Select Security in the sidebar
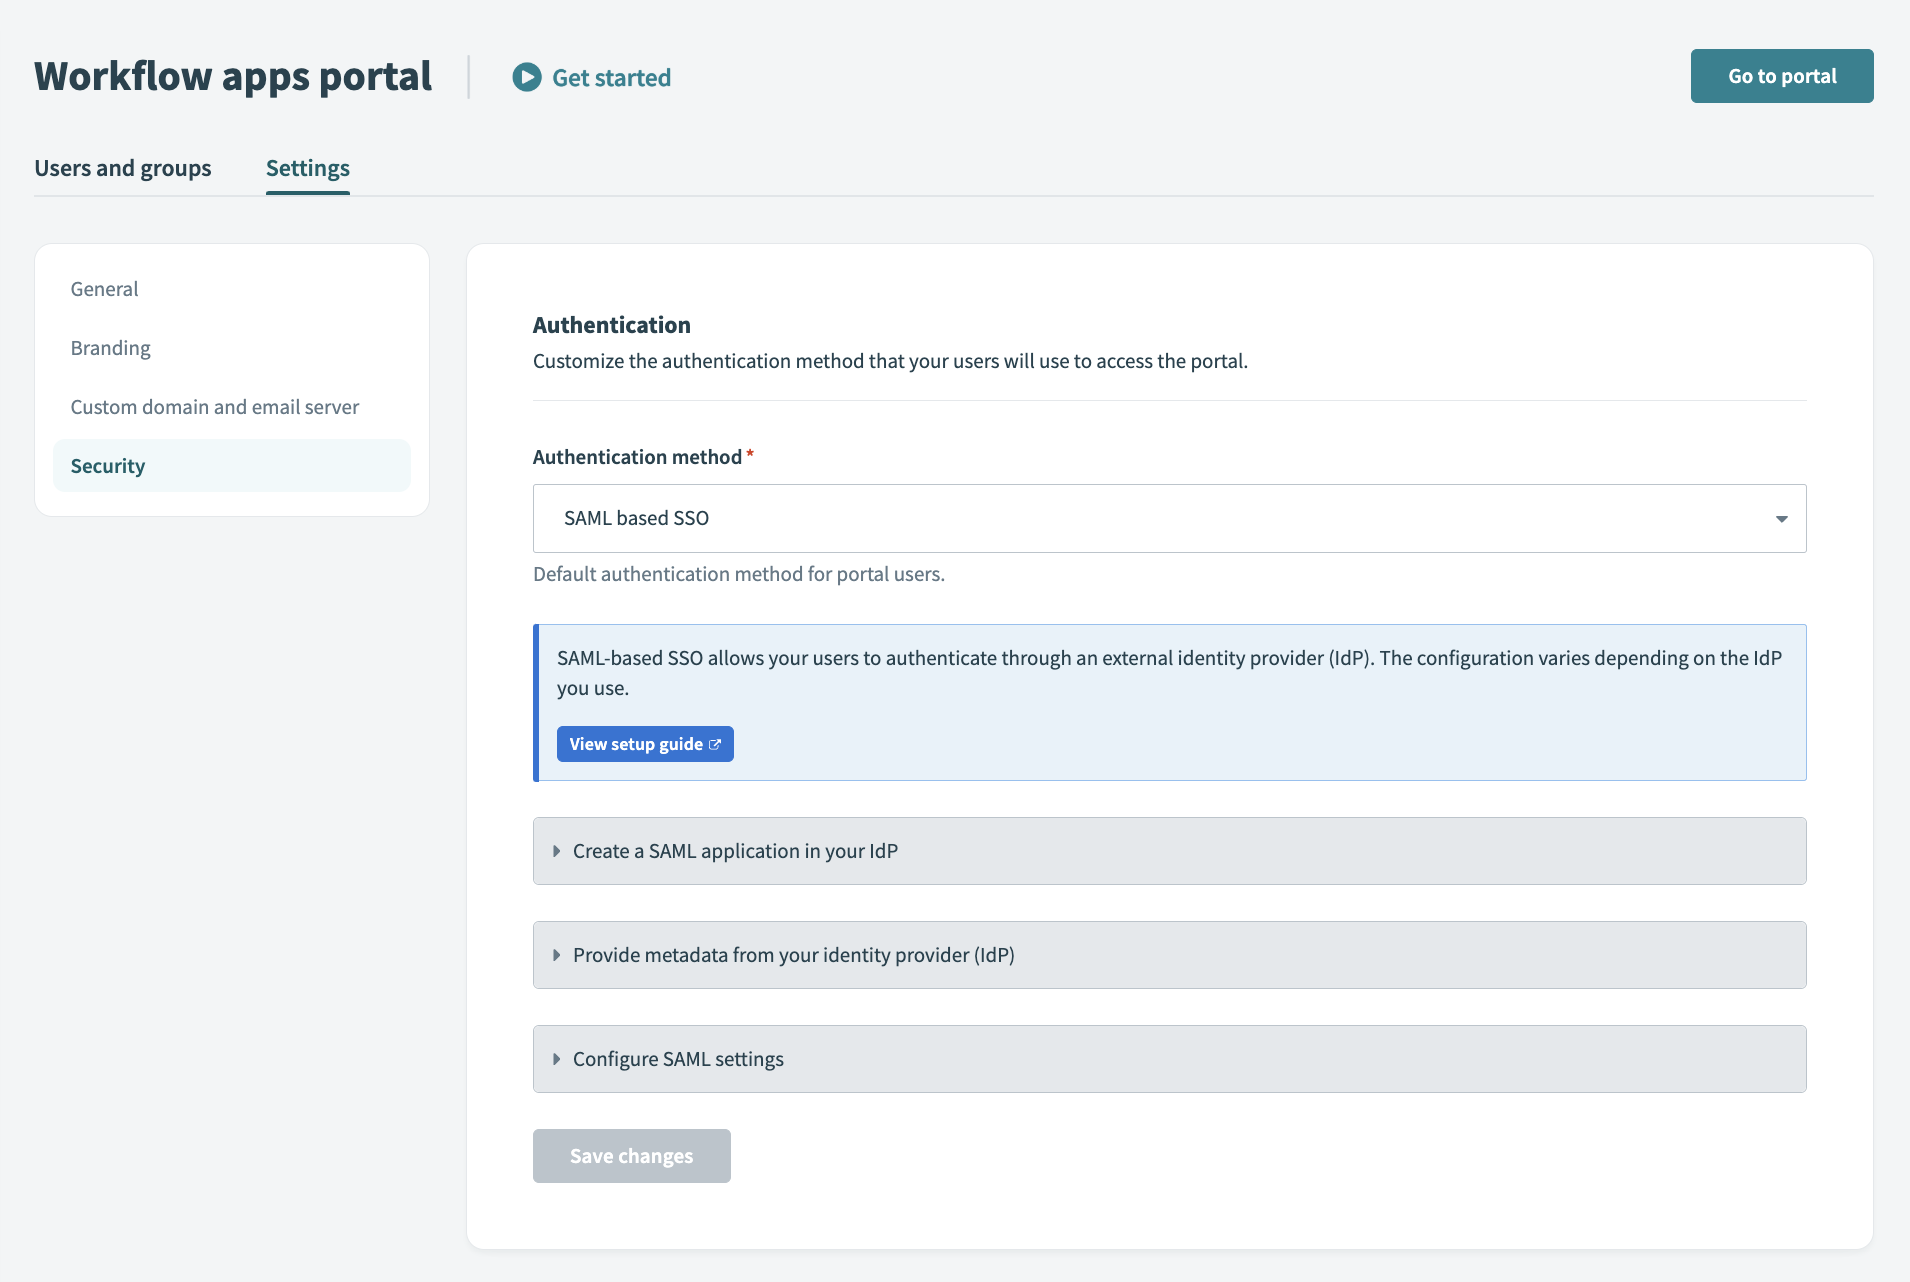Image resolution: width=1910 pixels, height=1282 pixels. (232, 466)
